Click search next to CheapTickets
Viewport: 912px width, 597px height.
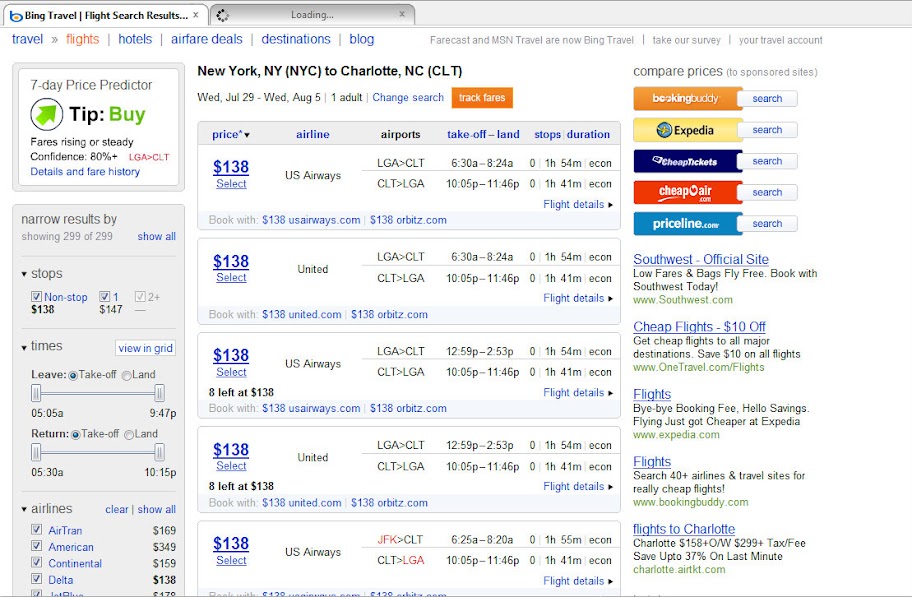click(767, 161)
